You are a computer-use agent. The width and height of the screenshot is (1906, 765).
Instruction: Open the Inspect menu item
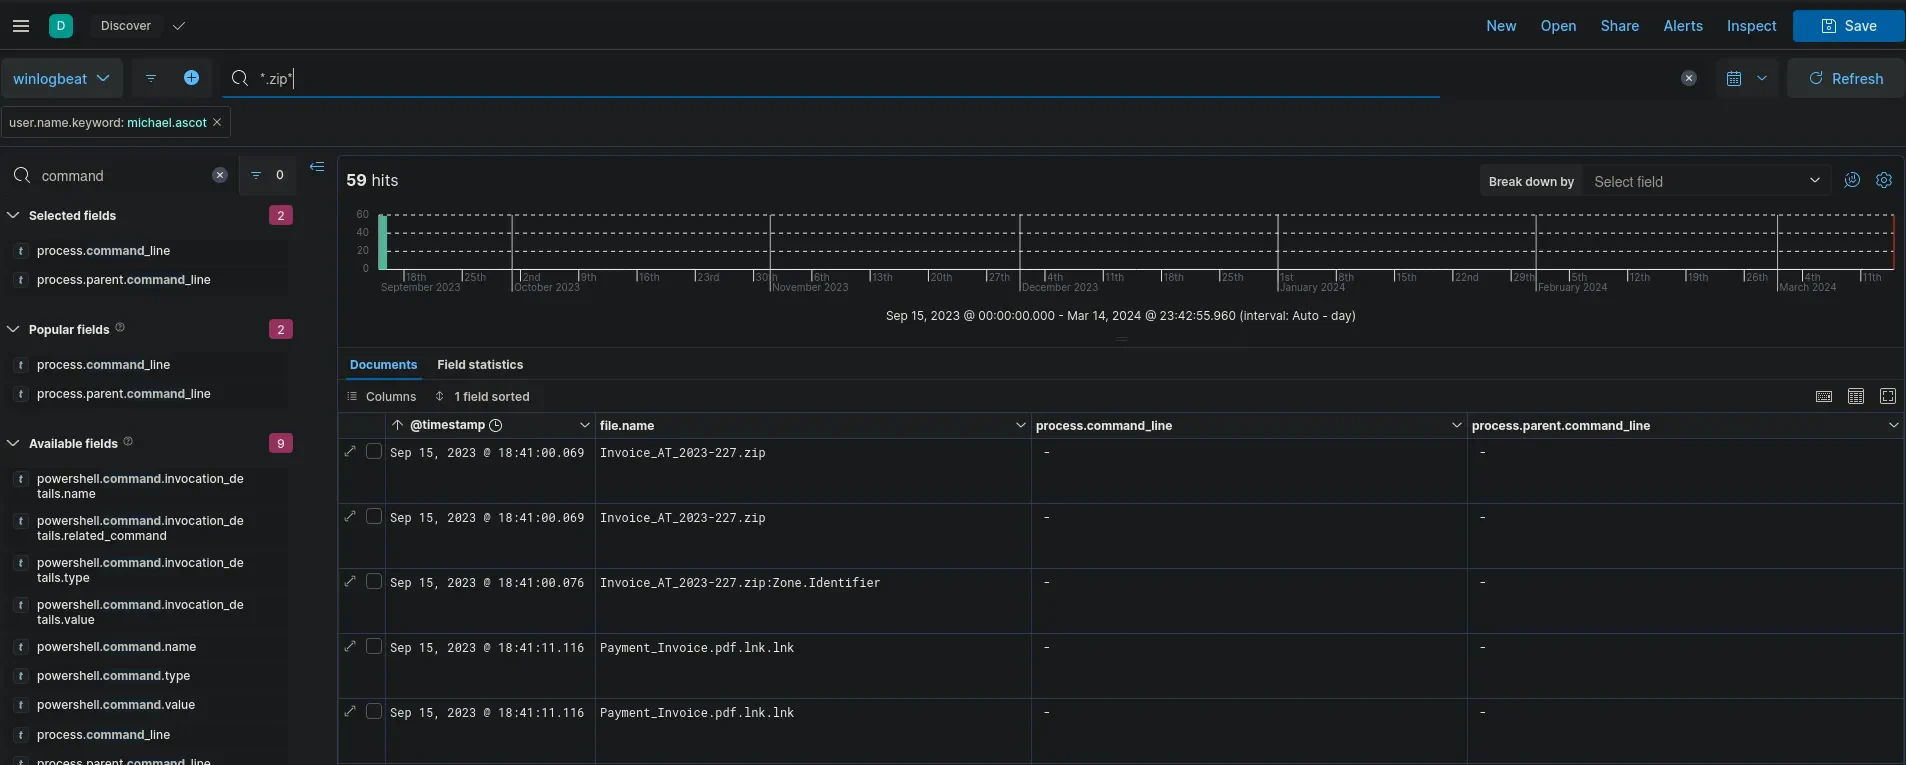click(1751, 26)
